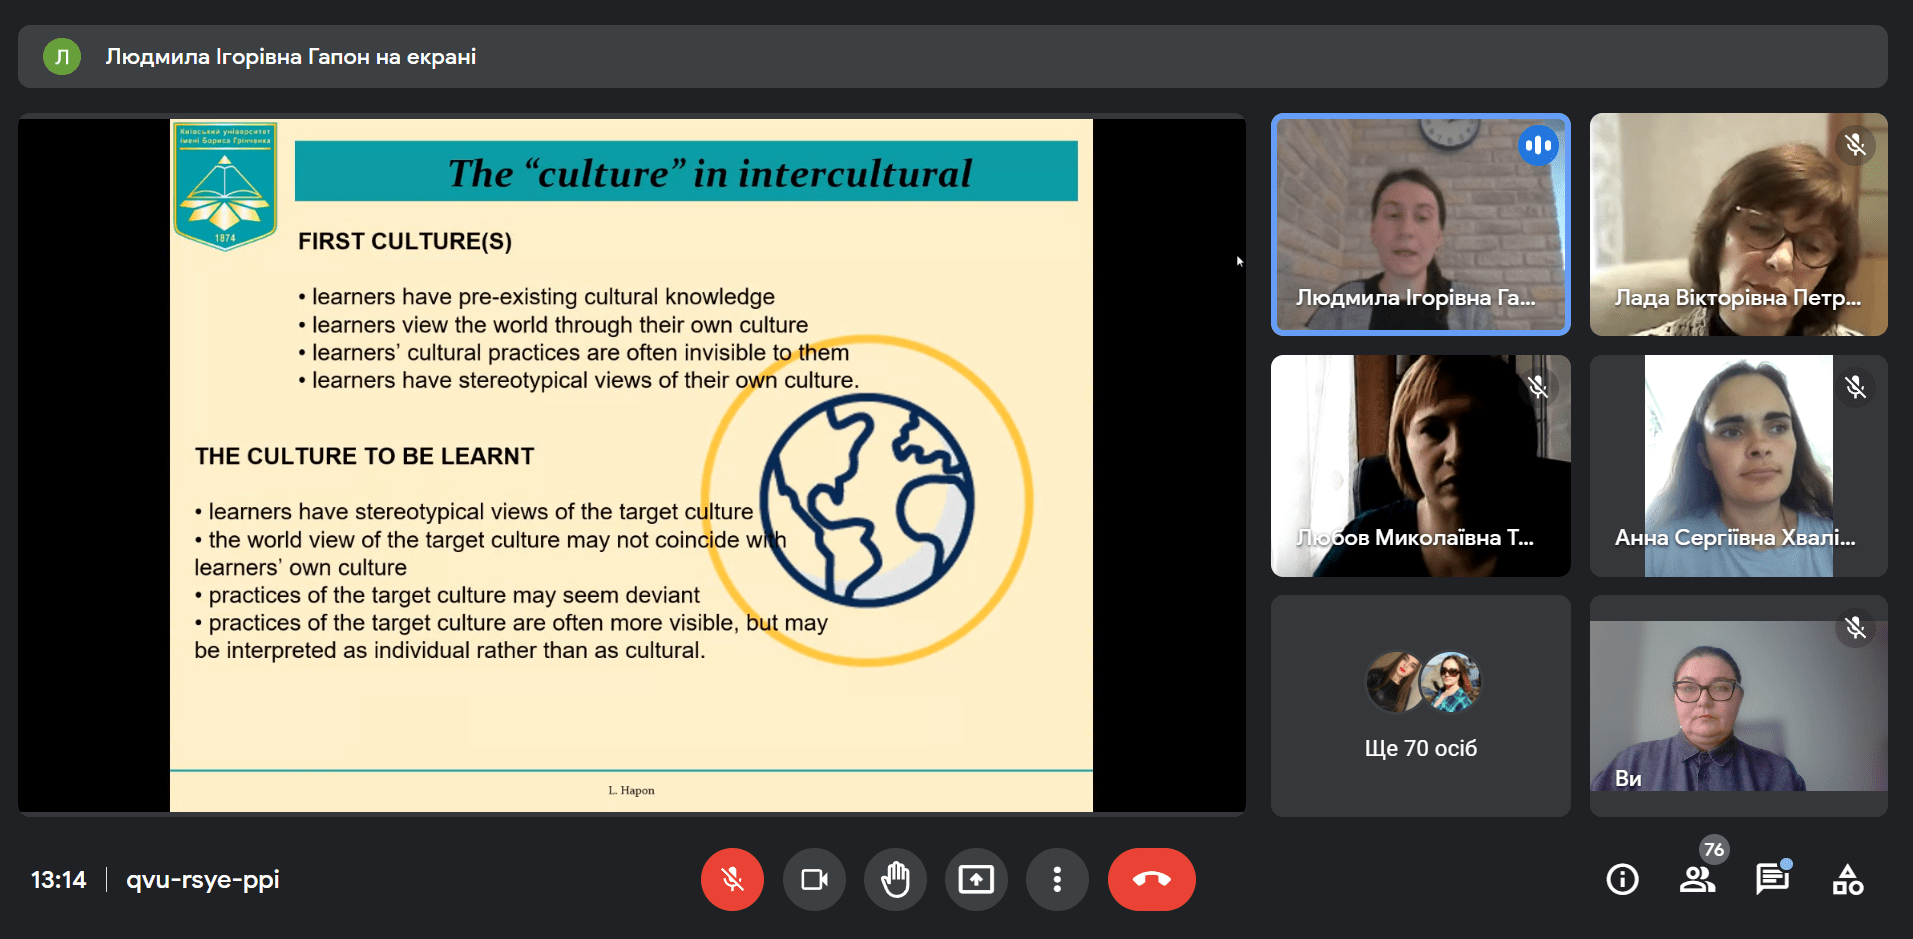The width and height of the screenshot is (1913, 939).
Task: Click the present screen button
Action: click(976, 879)
